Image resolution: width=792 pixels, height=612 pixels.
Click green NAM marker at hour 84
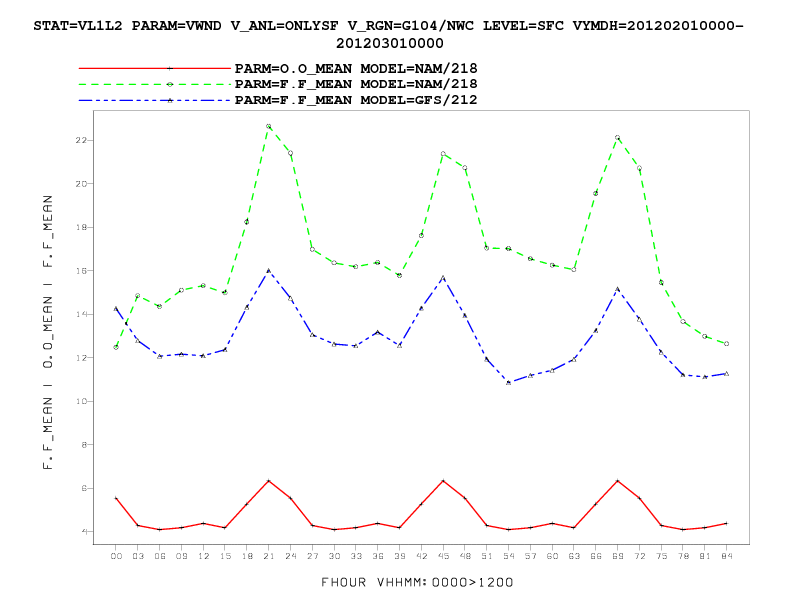tap(727, 343)
